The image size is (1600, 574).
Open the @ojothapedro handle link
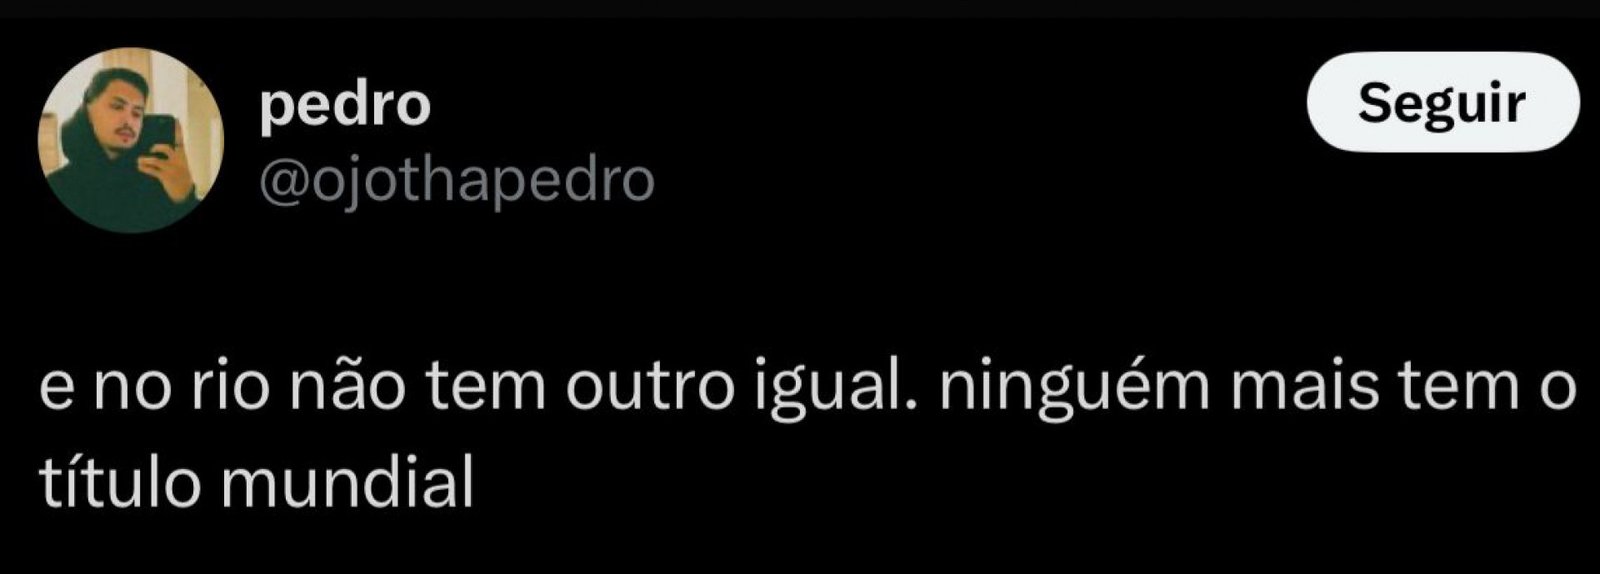tap(456, 181)
